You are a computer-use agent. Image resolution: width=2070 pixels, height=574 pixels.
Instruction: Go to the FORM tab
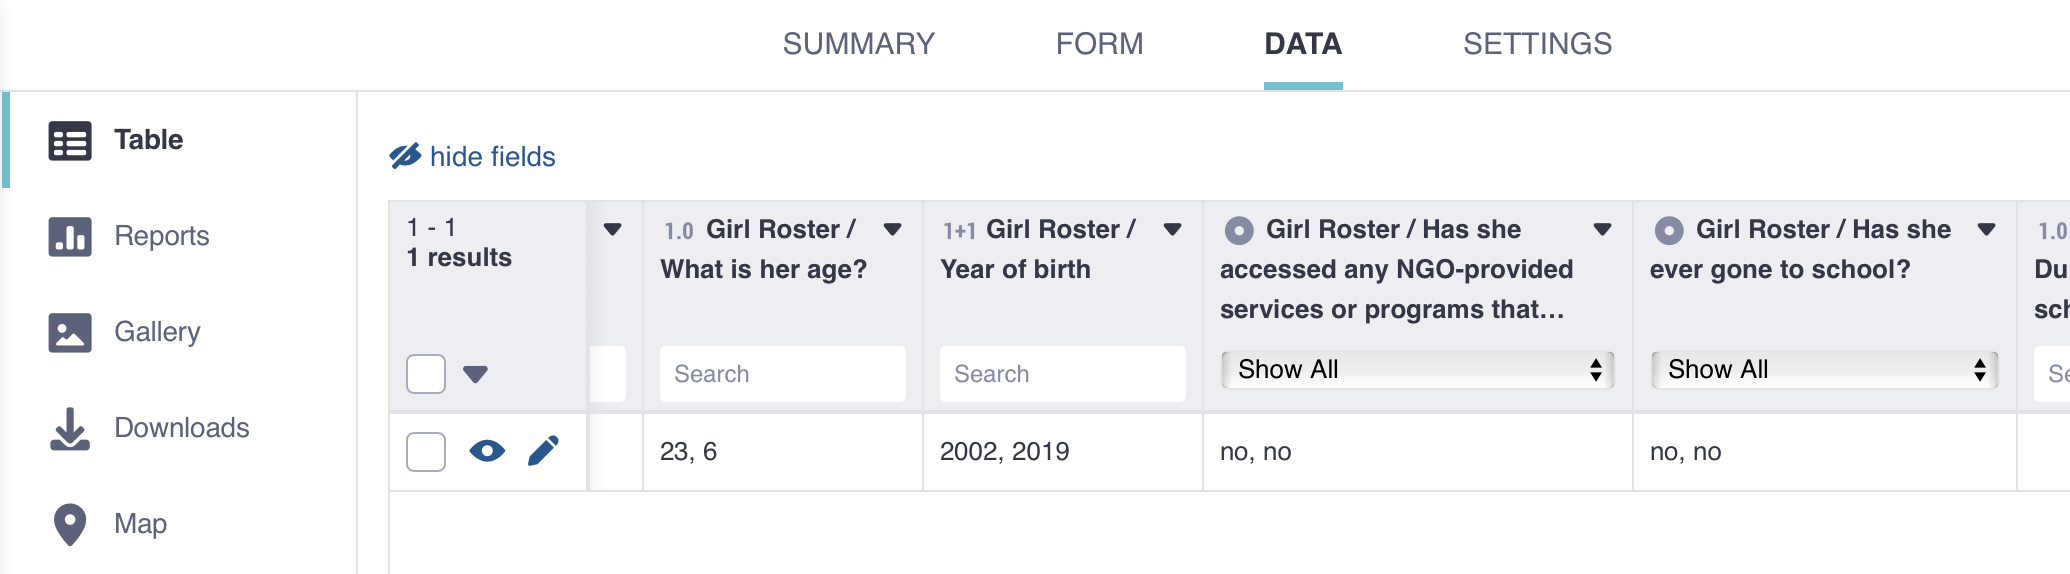(1099, 44)
